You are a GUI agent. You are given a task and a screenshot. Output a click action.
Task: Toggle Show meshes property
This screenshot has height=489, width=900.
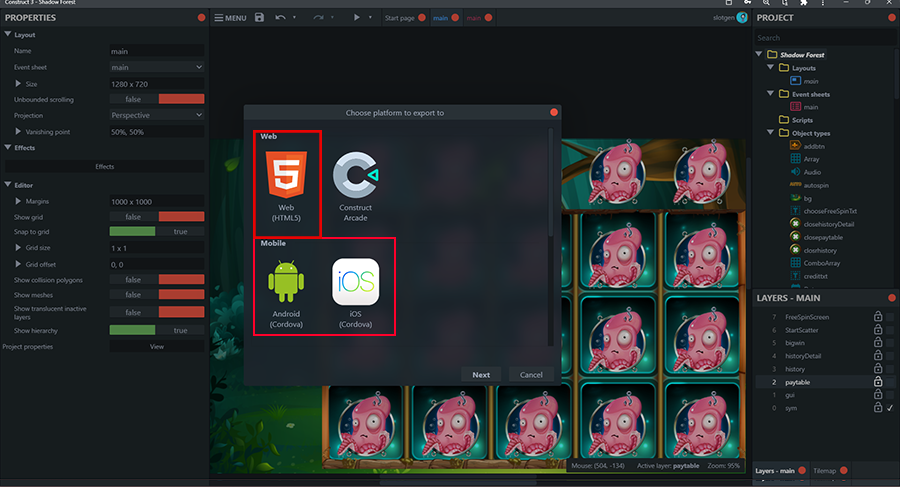pos(157,295)
